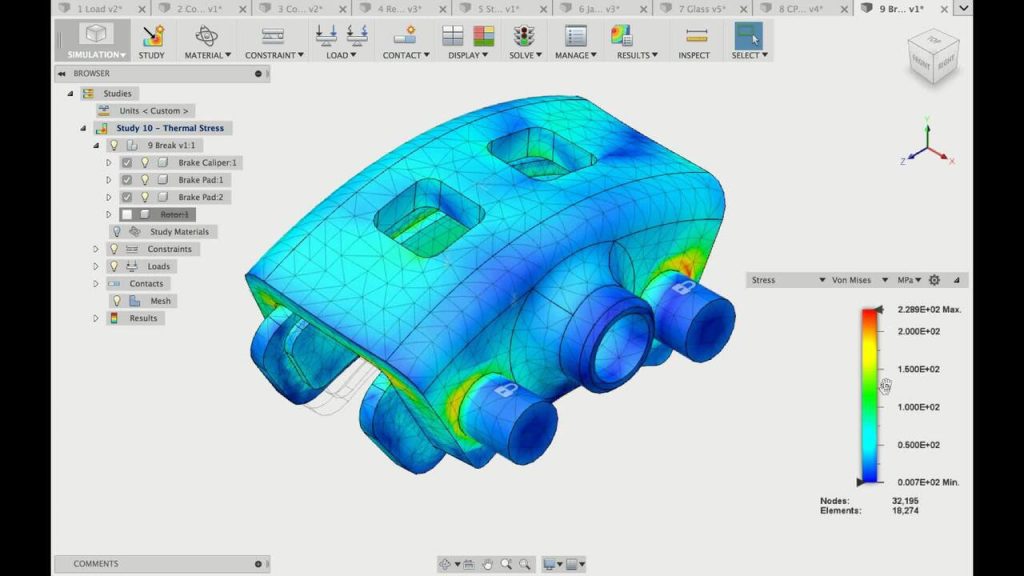This screenshot has width=1024, height=576.
Task: Click Study 10 – Thermal Stress
Action: (x=170, y=128)
